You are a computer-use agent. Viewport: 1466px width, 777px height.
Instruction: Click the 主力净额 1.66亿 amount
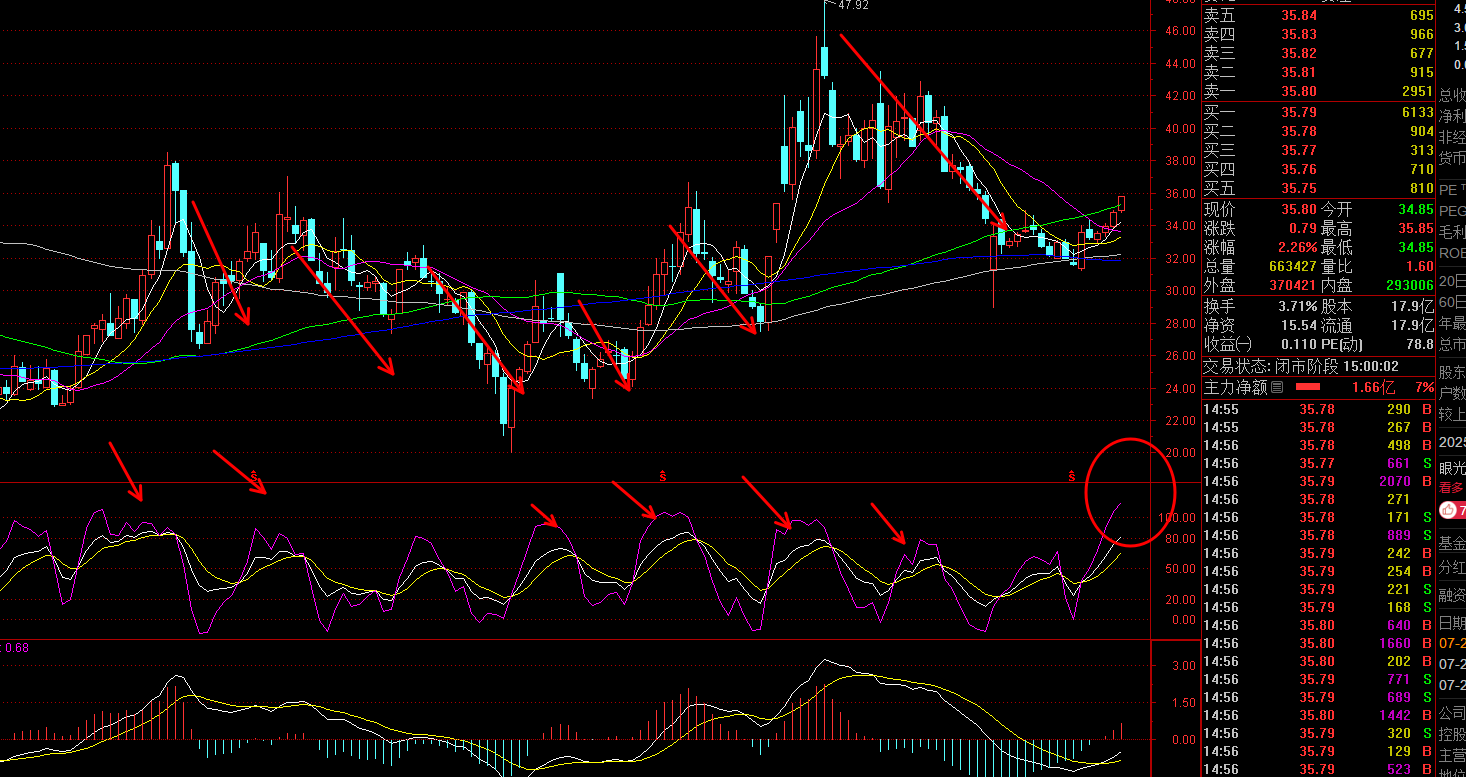click(1374, 387)
